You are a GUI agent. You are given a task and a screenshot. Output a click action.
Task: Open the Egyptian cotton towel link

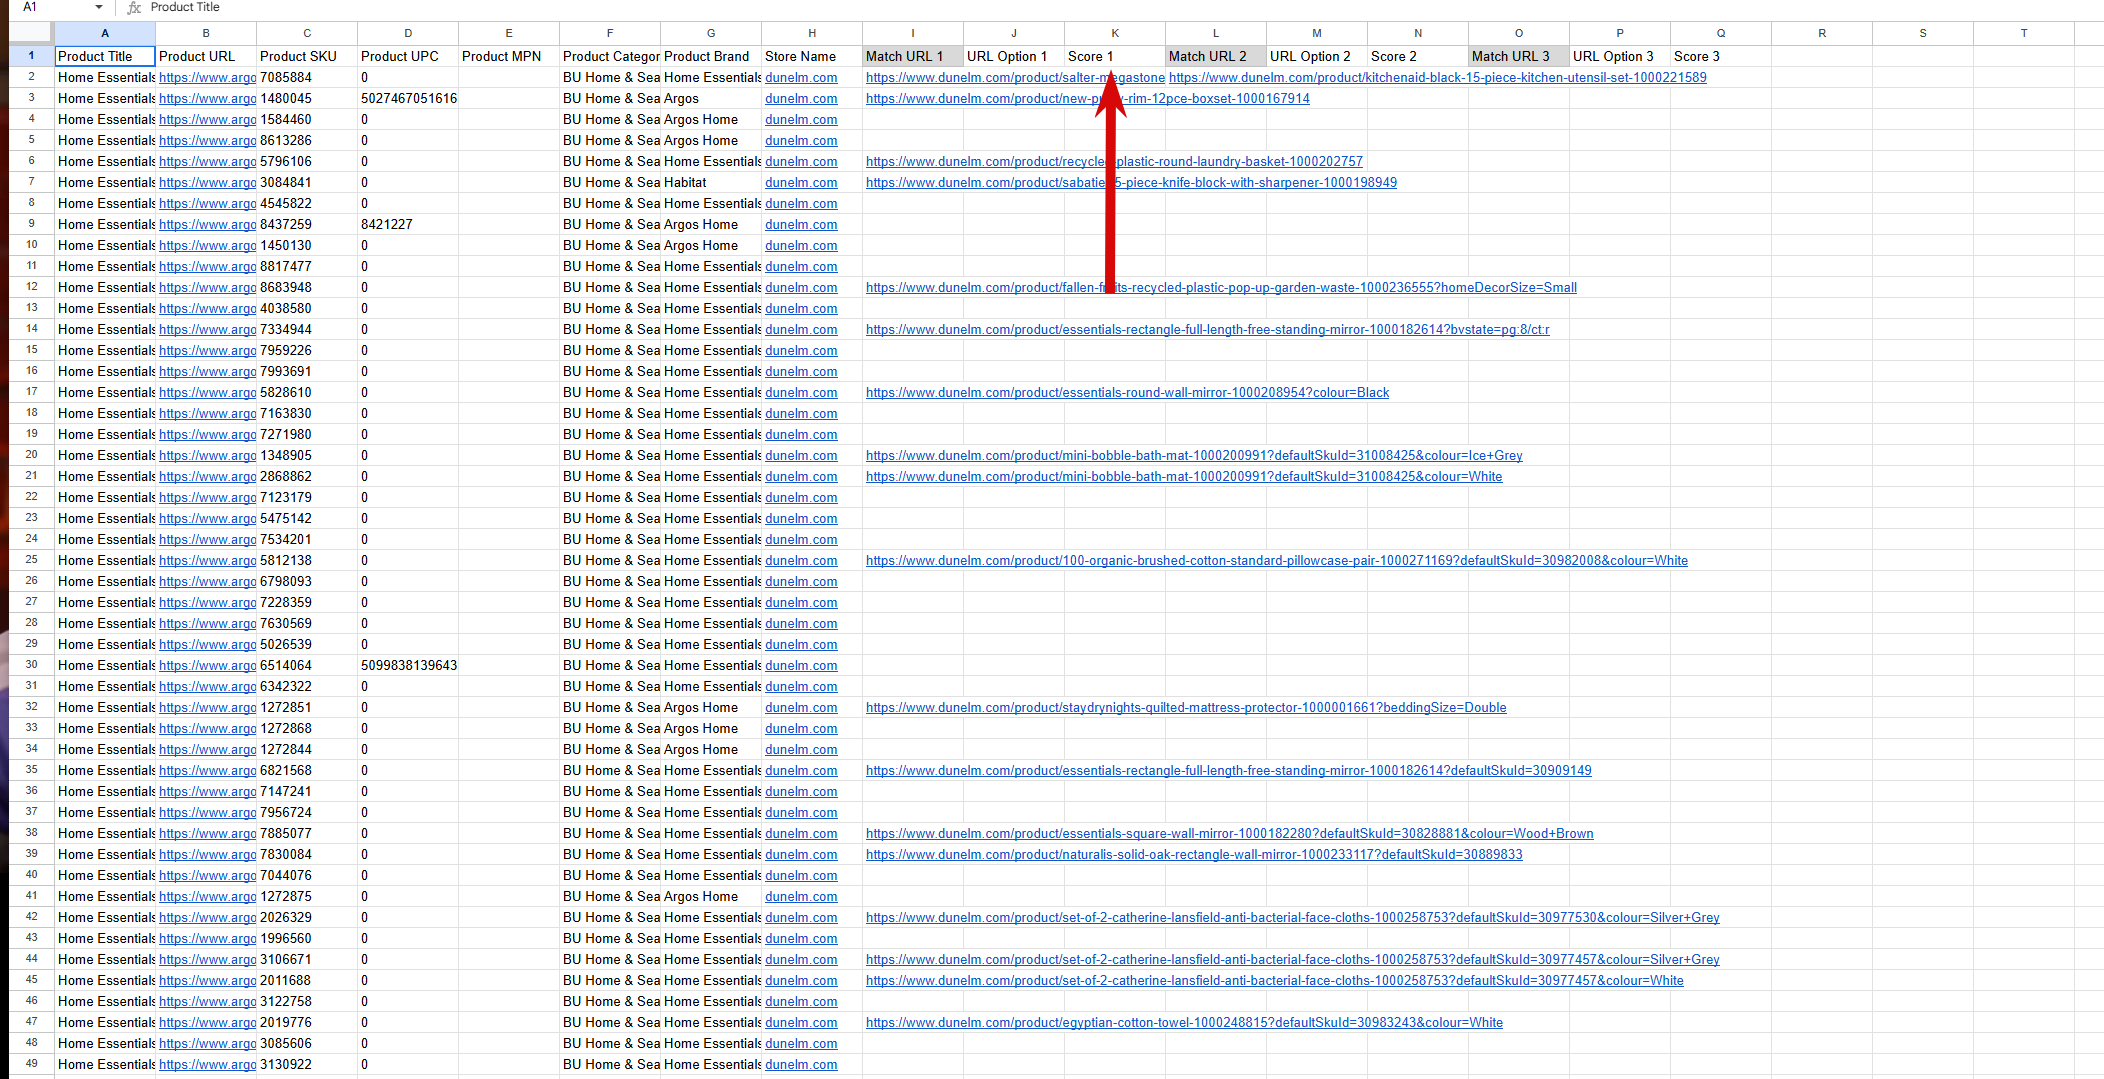1184,1022
